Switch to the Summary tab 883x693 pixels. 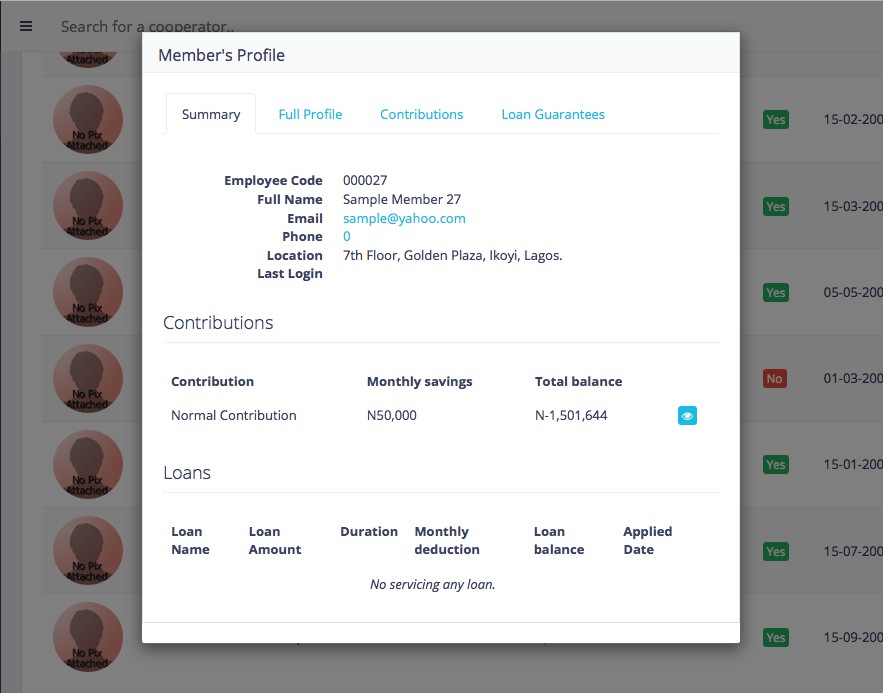tap(211, 114)
